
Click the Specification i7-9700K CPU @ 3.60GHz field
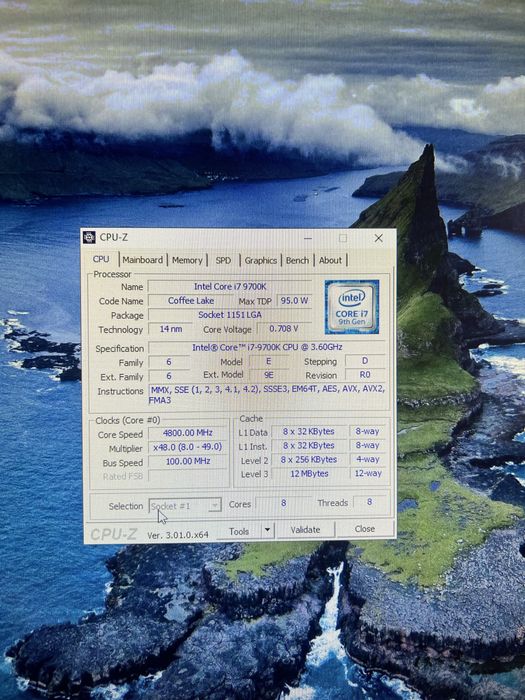267,347
